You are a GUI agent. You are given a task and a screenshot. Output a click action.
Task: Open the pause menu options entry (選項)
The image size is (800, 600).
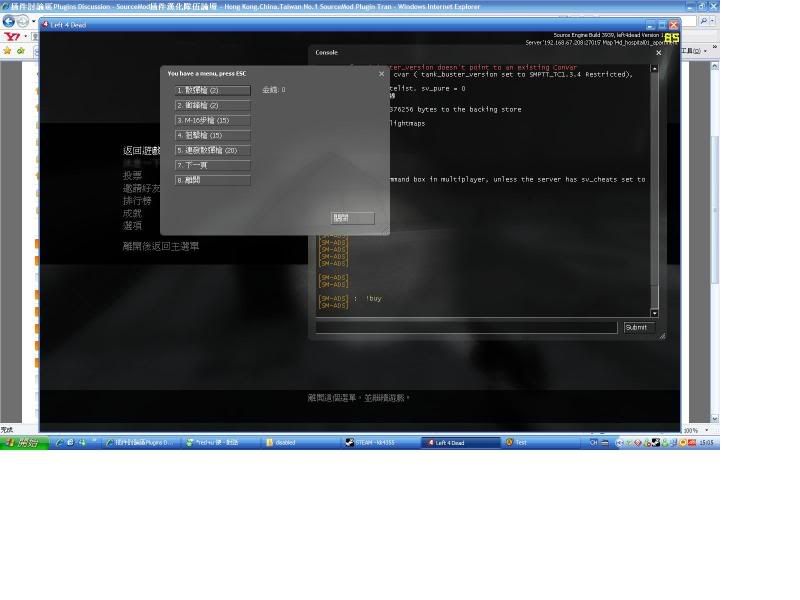click(x=132, y=225)
